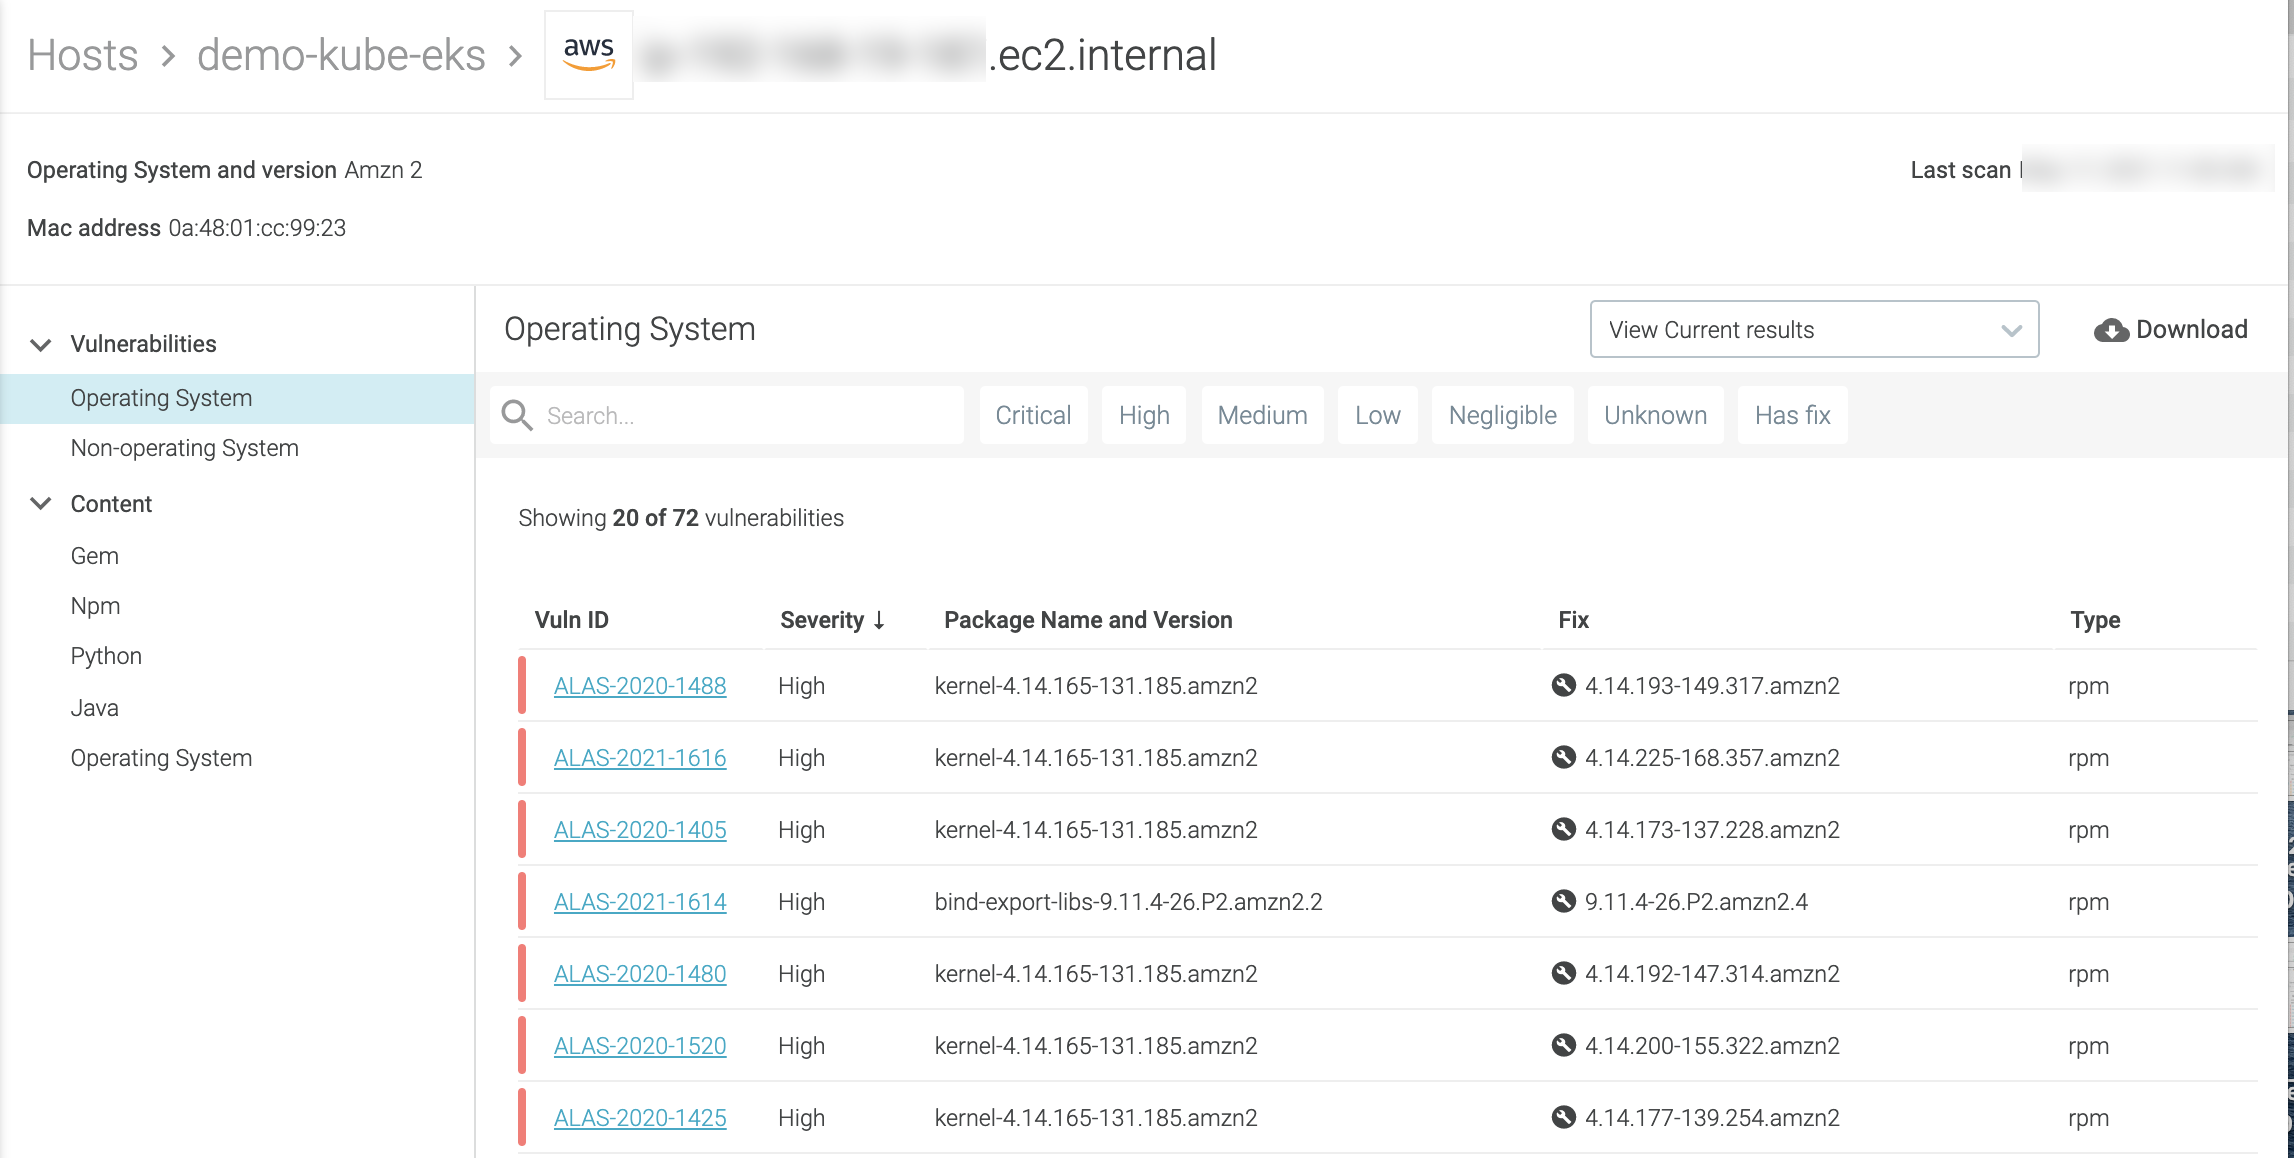Sort by Fix column header

pos(1573,620)
